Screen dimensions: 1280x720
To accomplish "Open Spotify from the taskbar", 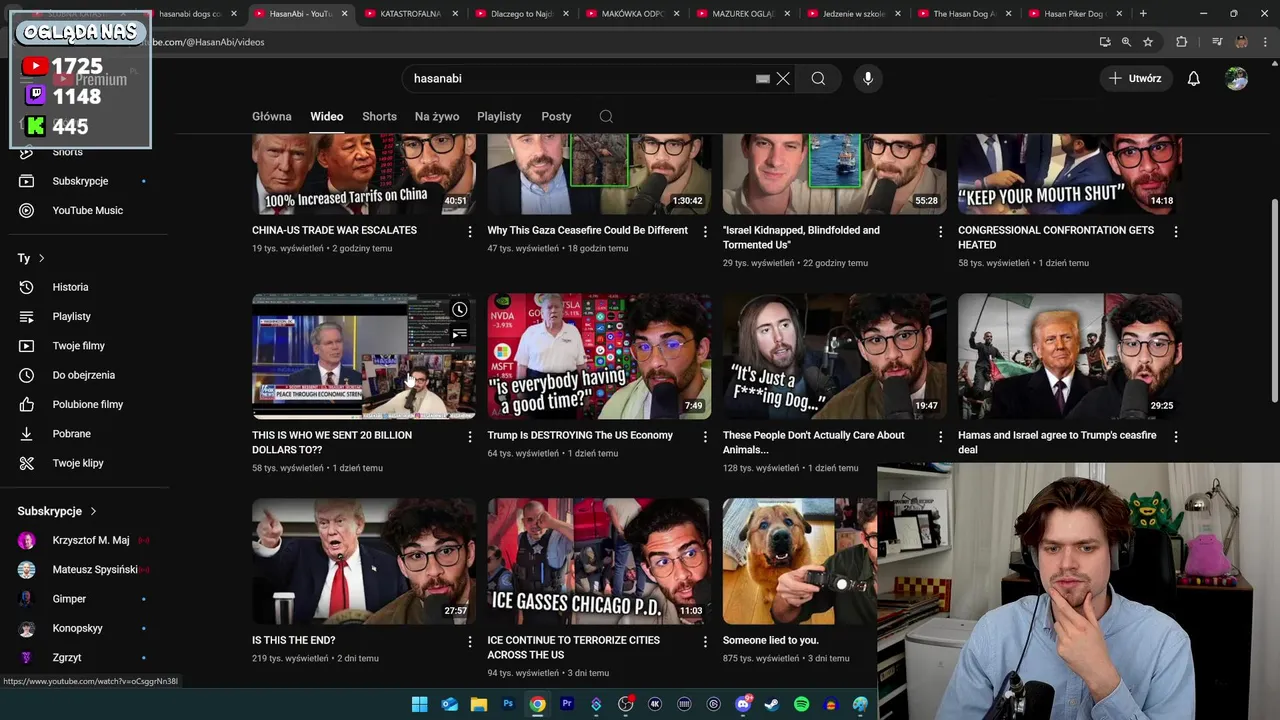I will click(801, 704).
